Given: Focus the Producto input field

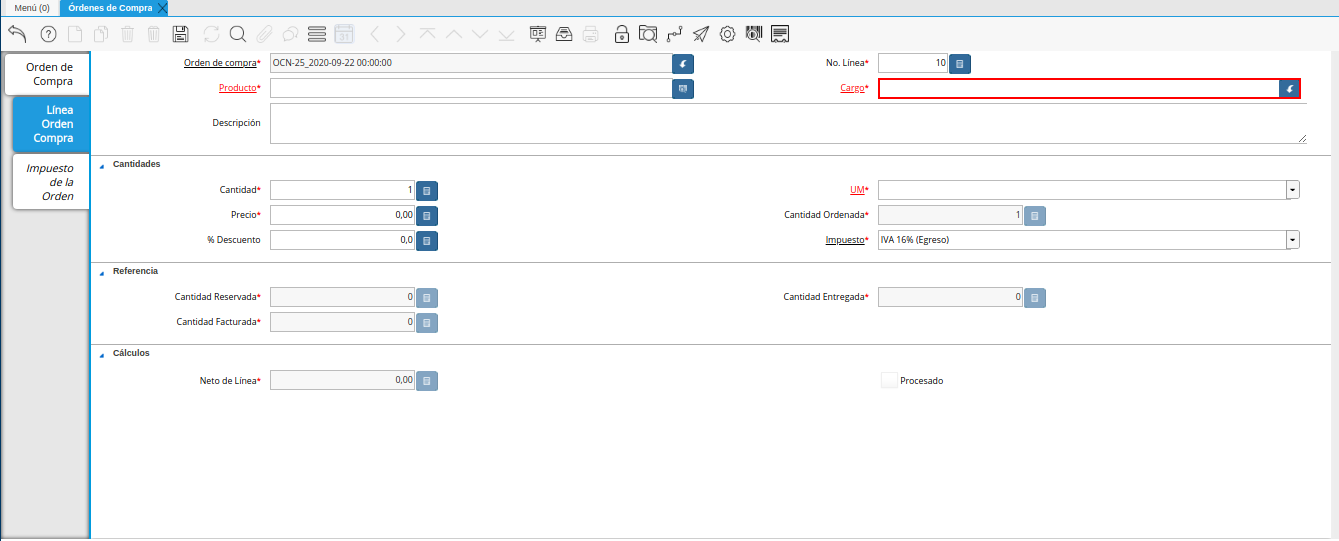Looking at the screenshot, I should tap(471, 88).
